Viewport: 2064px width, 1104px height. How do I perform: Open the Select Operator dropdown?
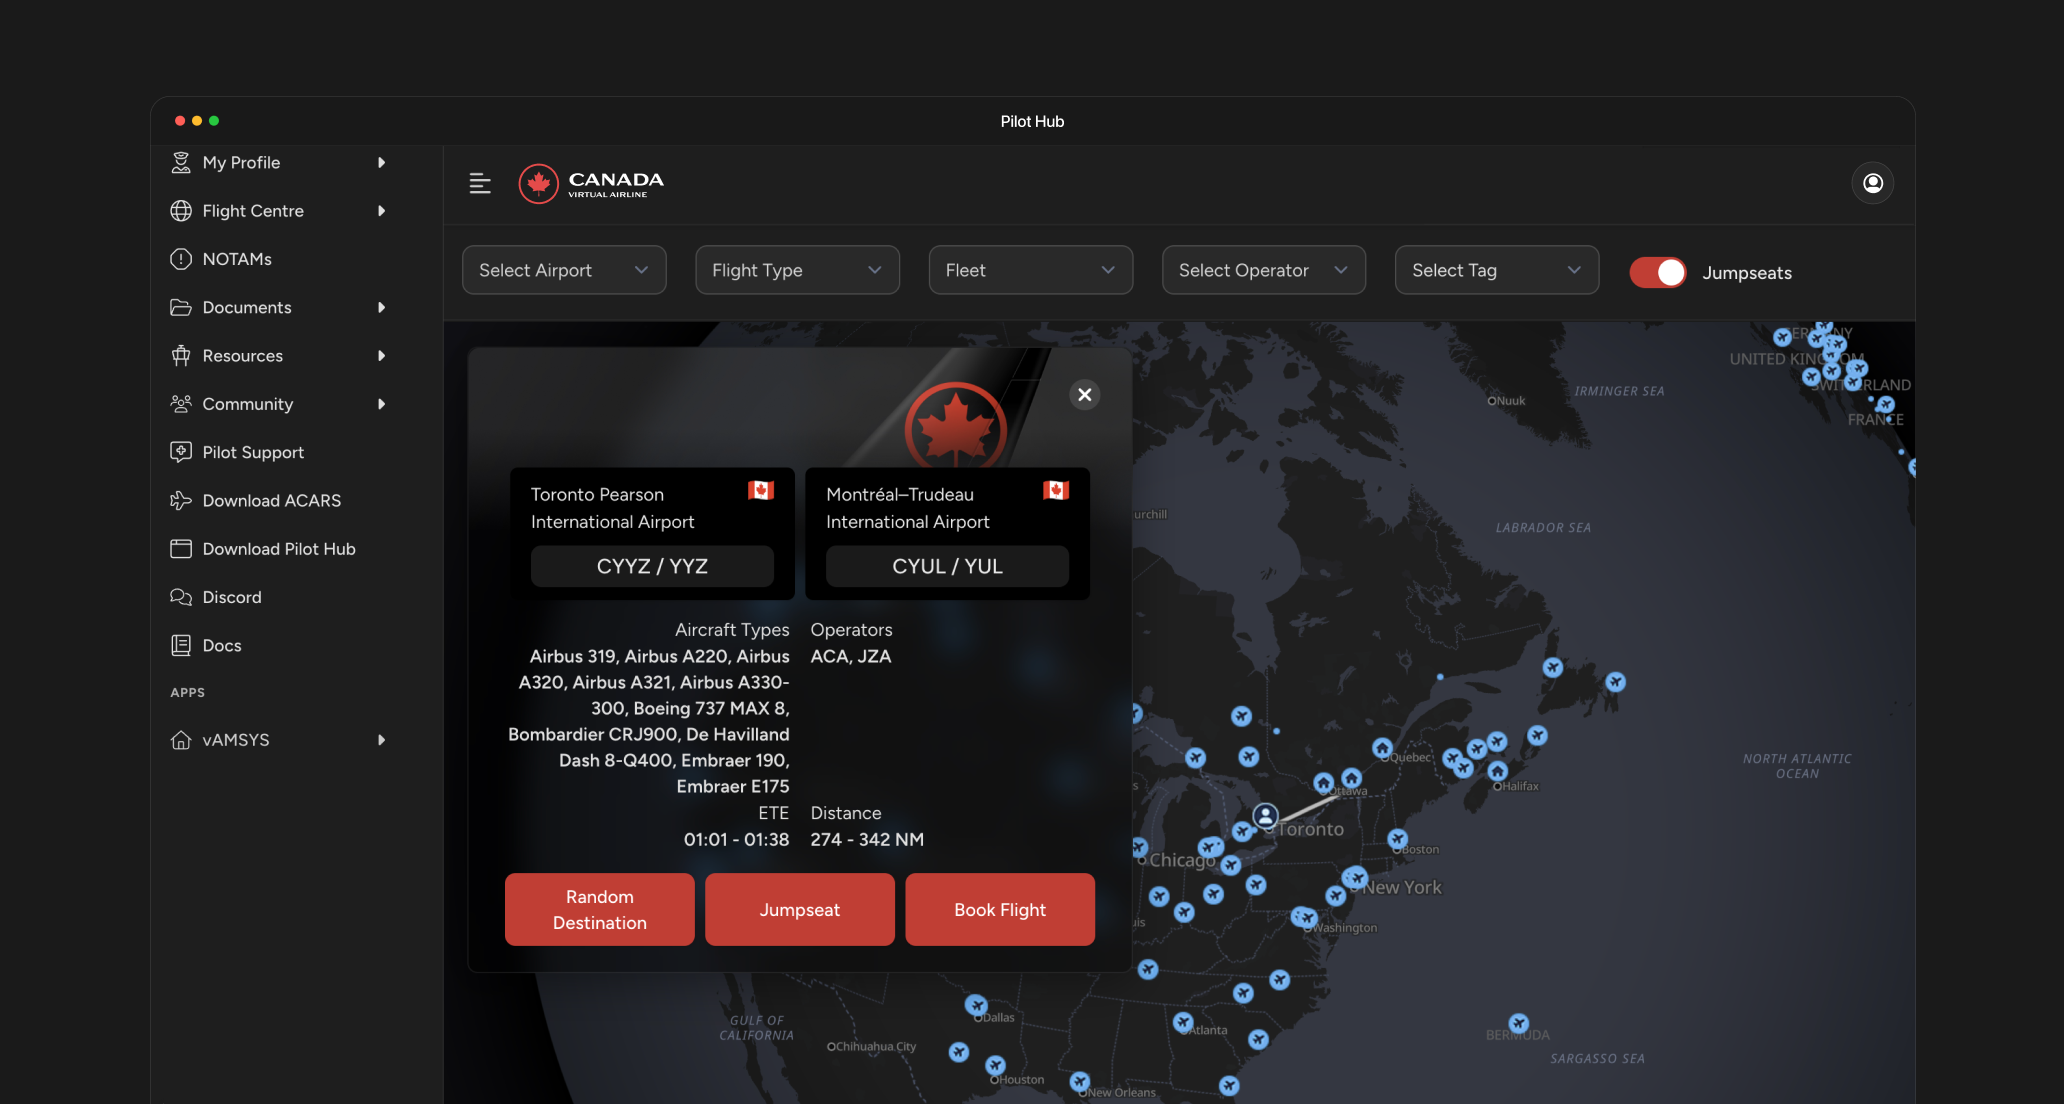pos(1263,270)
